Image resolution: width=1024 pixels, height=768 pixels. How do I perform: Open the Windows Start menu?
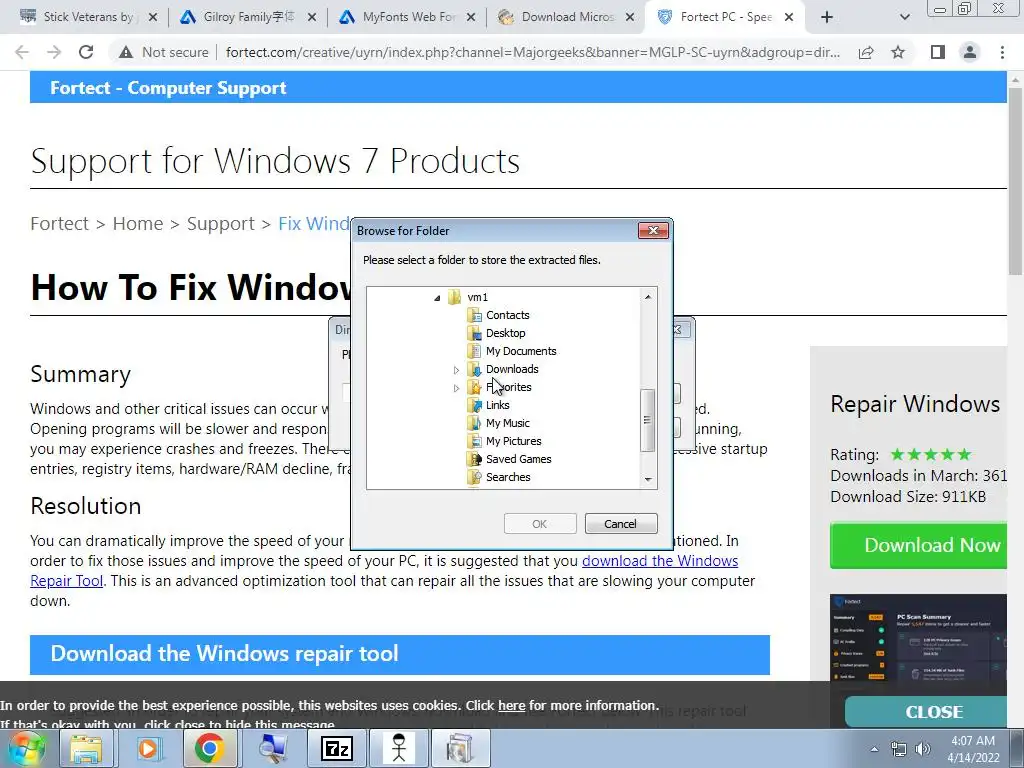[25, 748]
